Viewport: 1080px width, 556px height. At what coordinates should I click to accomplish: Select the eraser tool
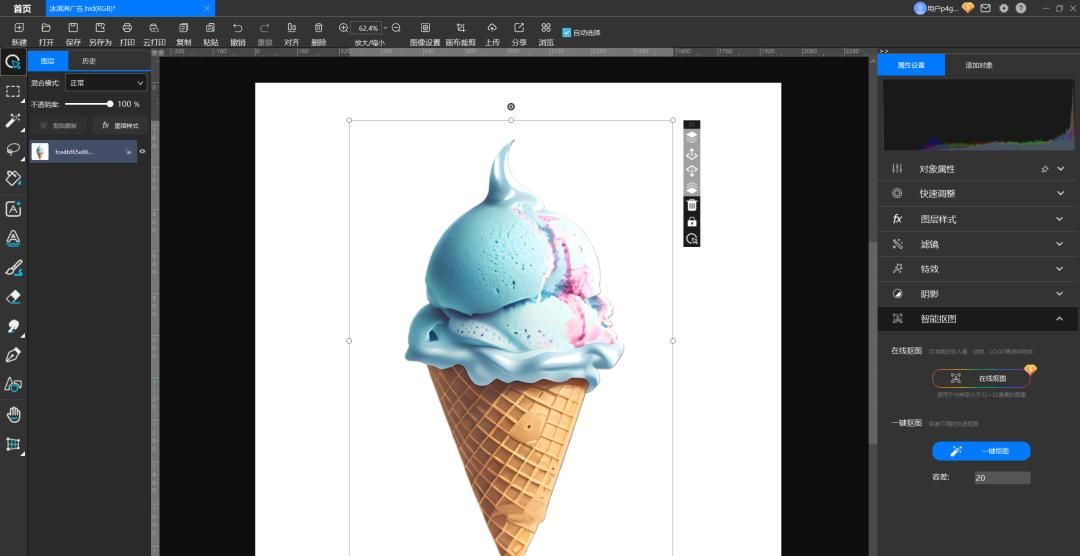coord(13,296)
